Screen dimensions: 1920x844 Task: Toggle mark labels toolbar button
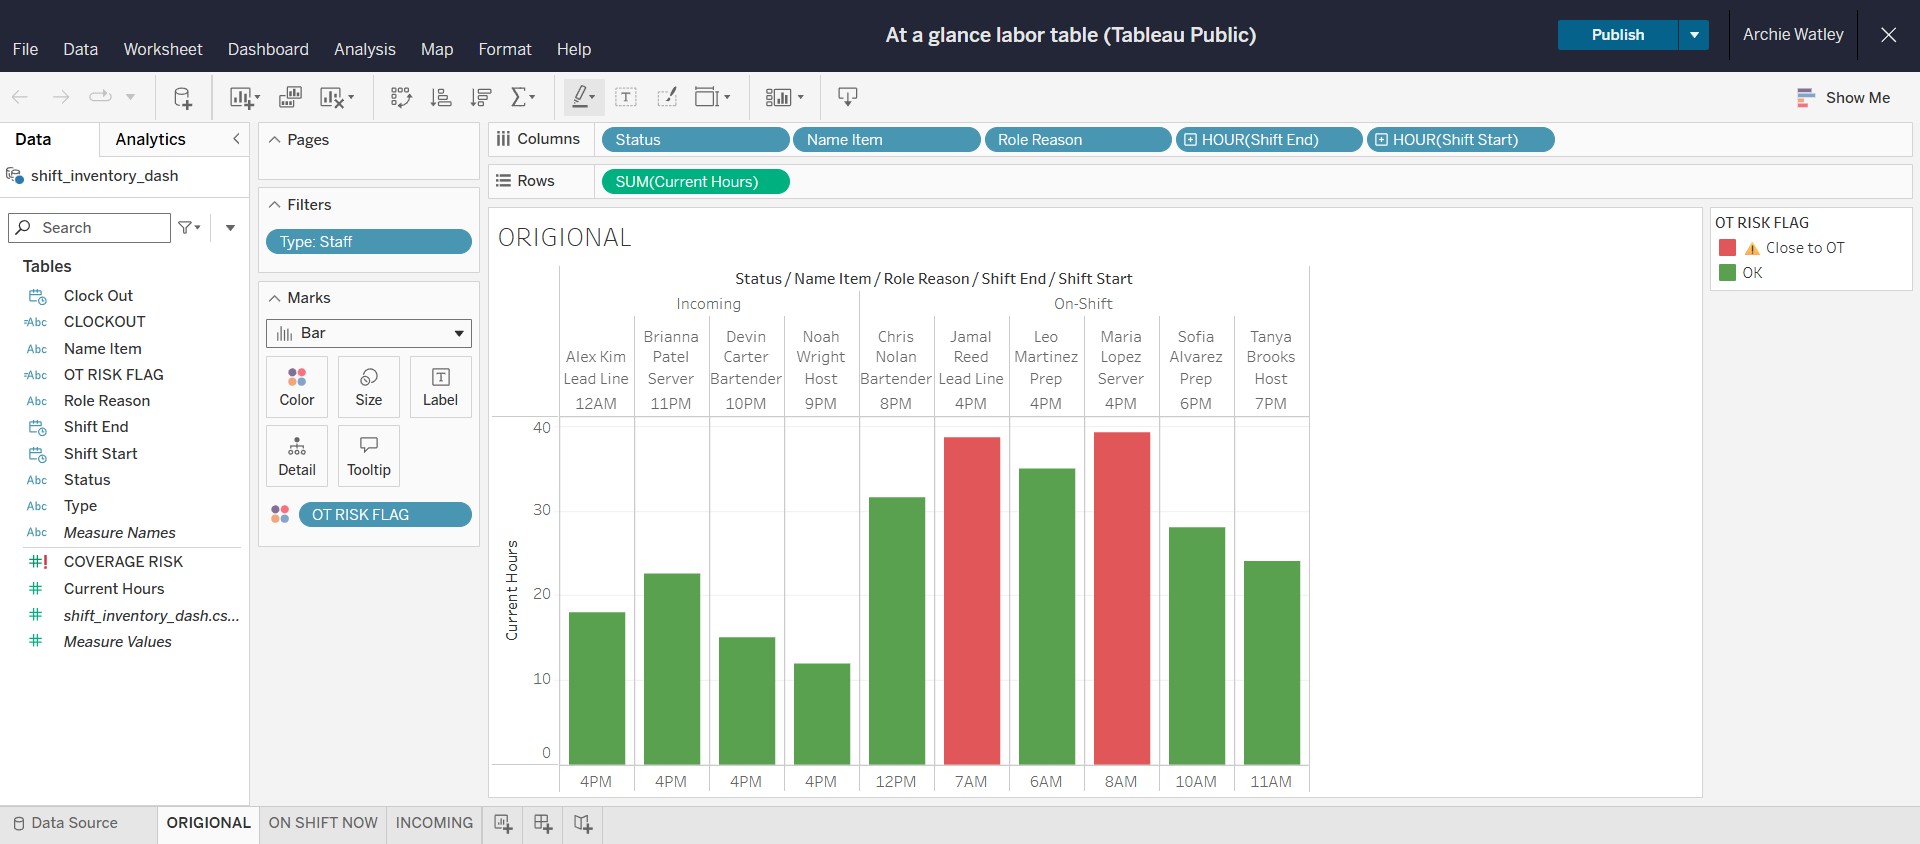[626, 97]
